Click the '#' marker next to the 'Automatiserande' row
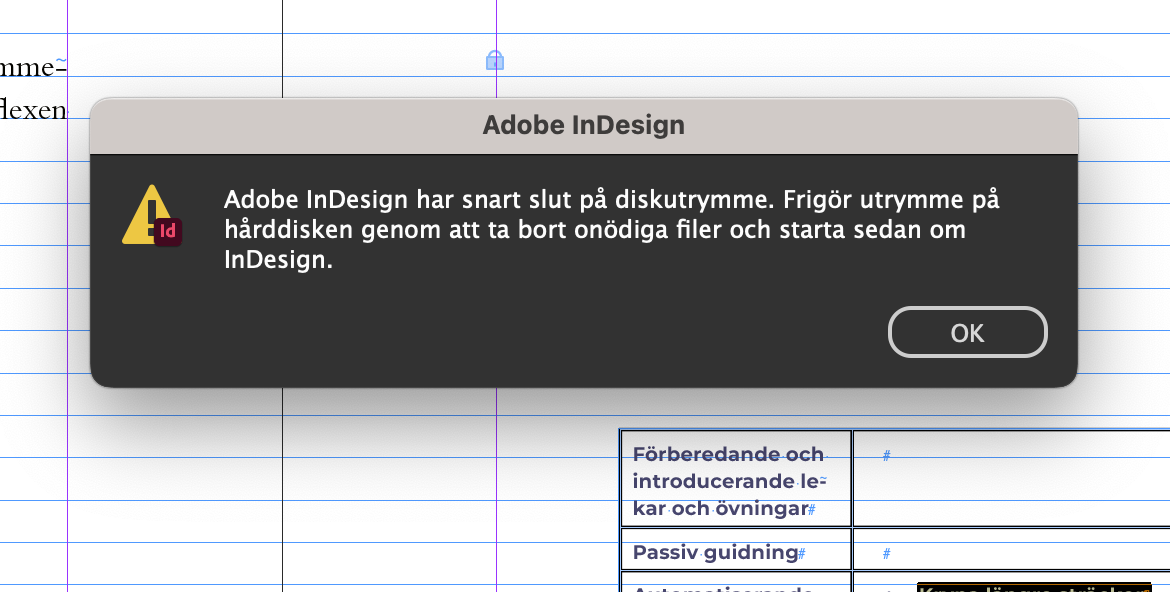This screenshot has height=592, width=1170. click(887, 587)
